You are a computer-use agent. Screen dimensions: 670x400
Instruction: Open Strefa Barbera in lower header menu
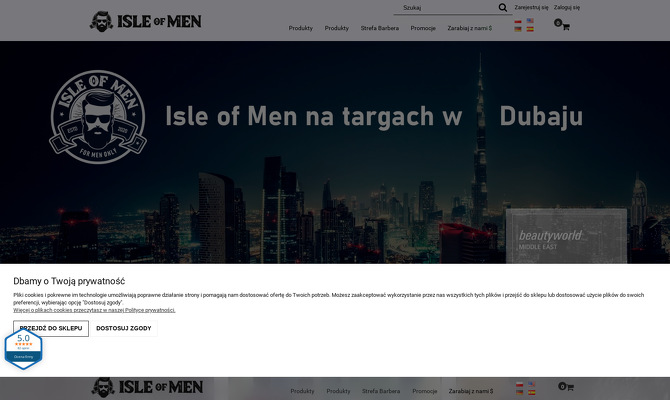(381, 391)
